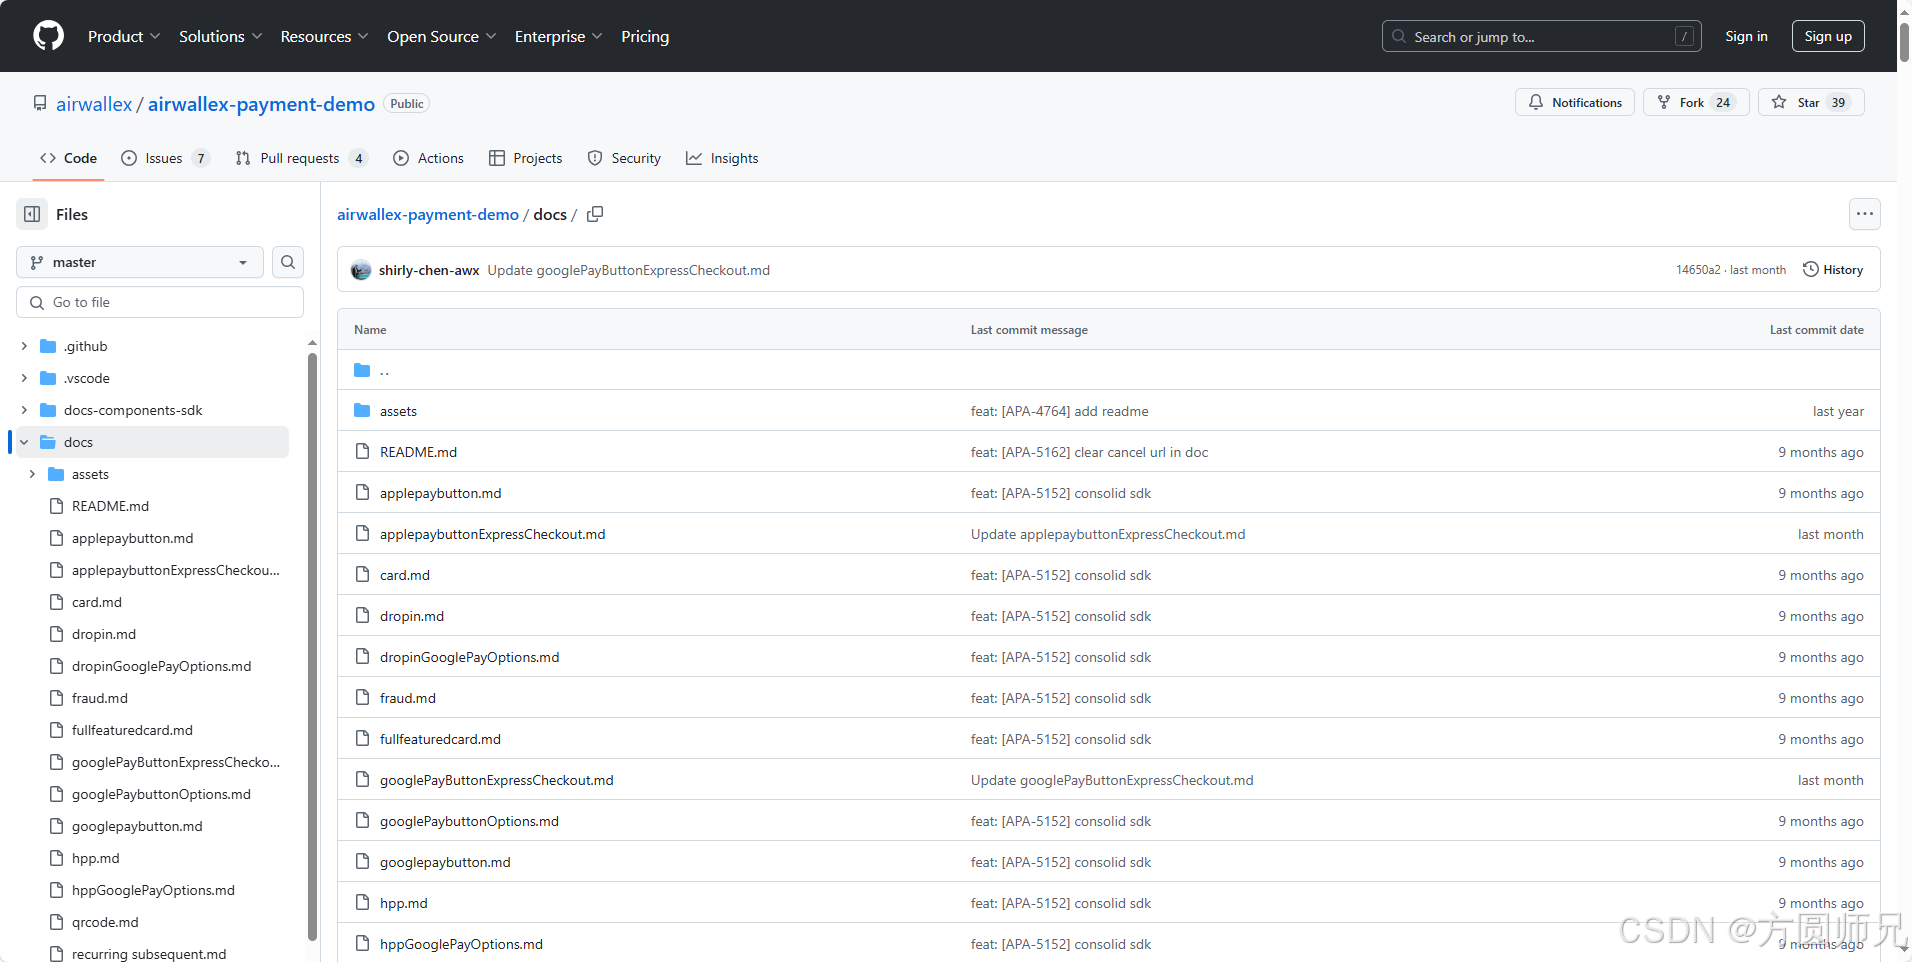Open the airwallex owner link
The height and width of the screenshot is (962, 1912).
click(x=94, y=104)
